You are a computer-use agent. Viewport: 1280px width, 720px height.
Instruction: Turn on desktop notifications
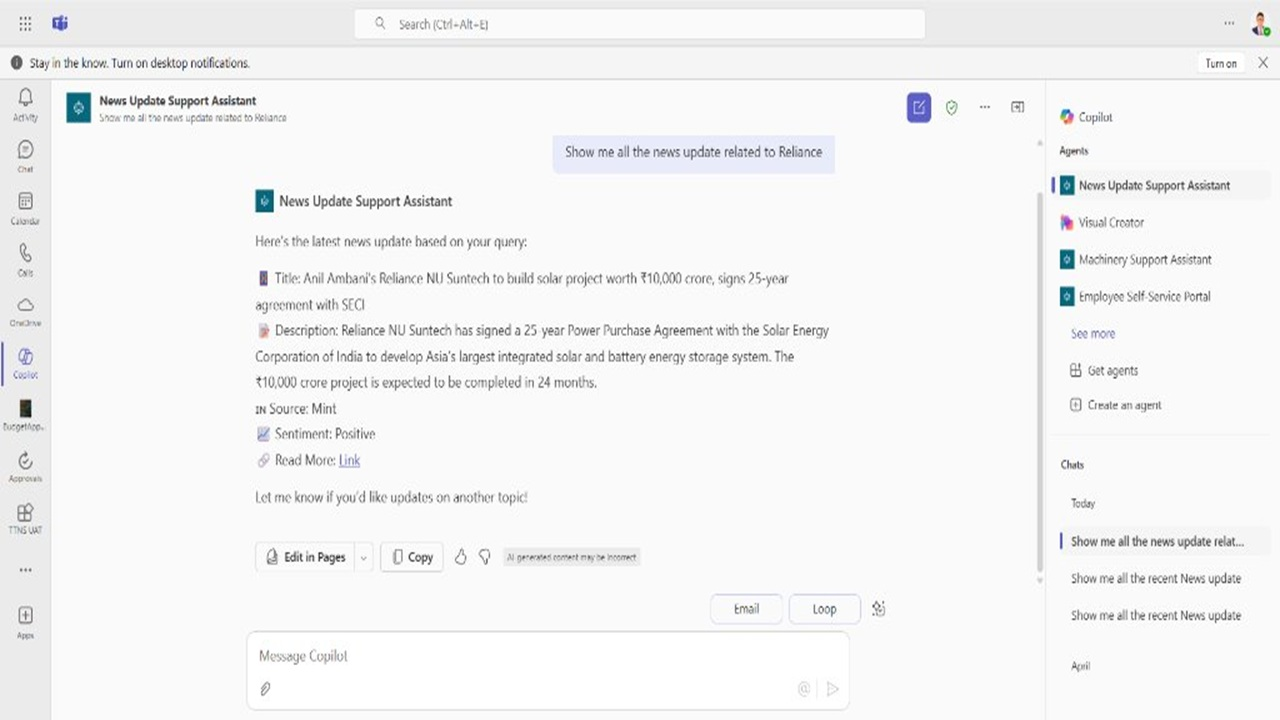click(1221, 63)
